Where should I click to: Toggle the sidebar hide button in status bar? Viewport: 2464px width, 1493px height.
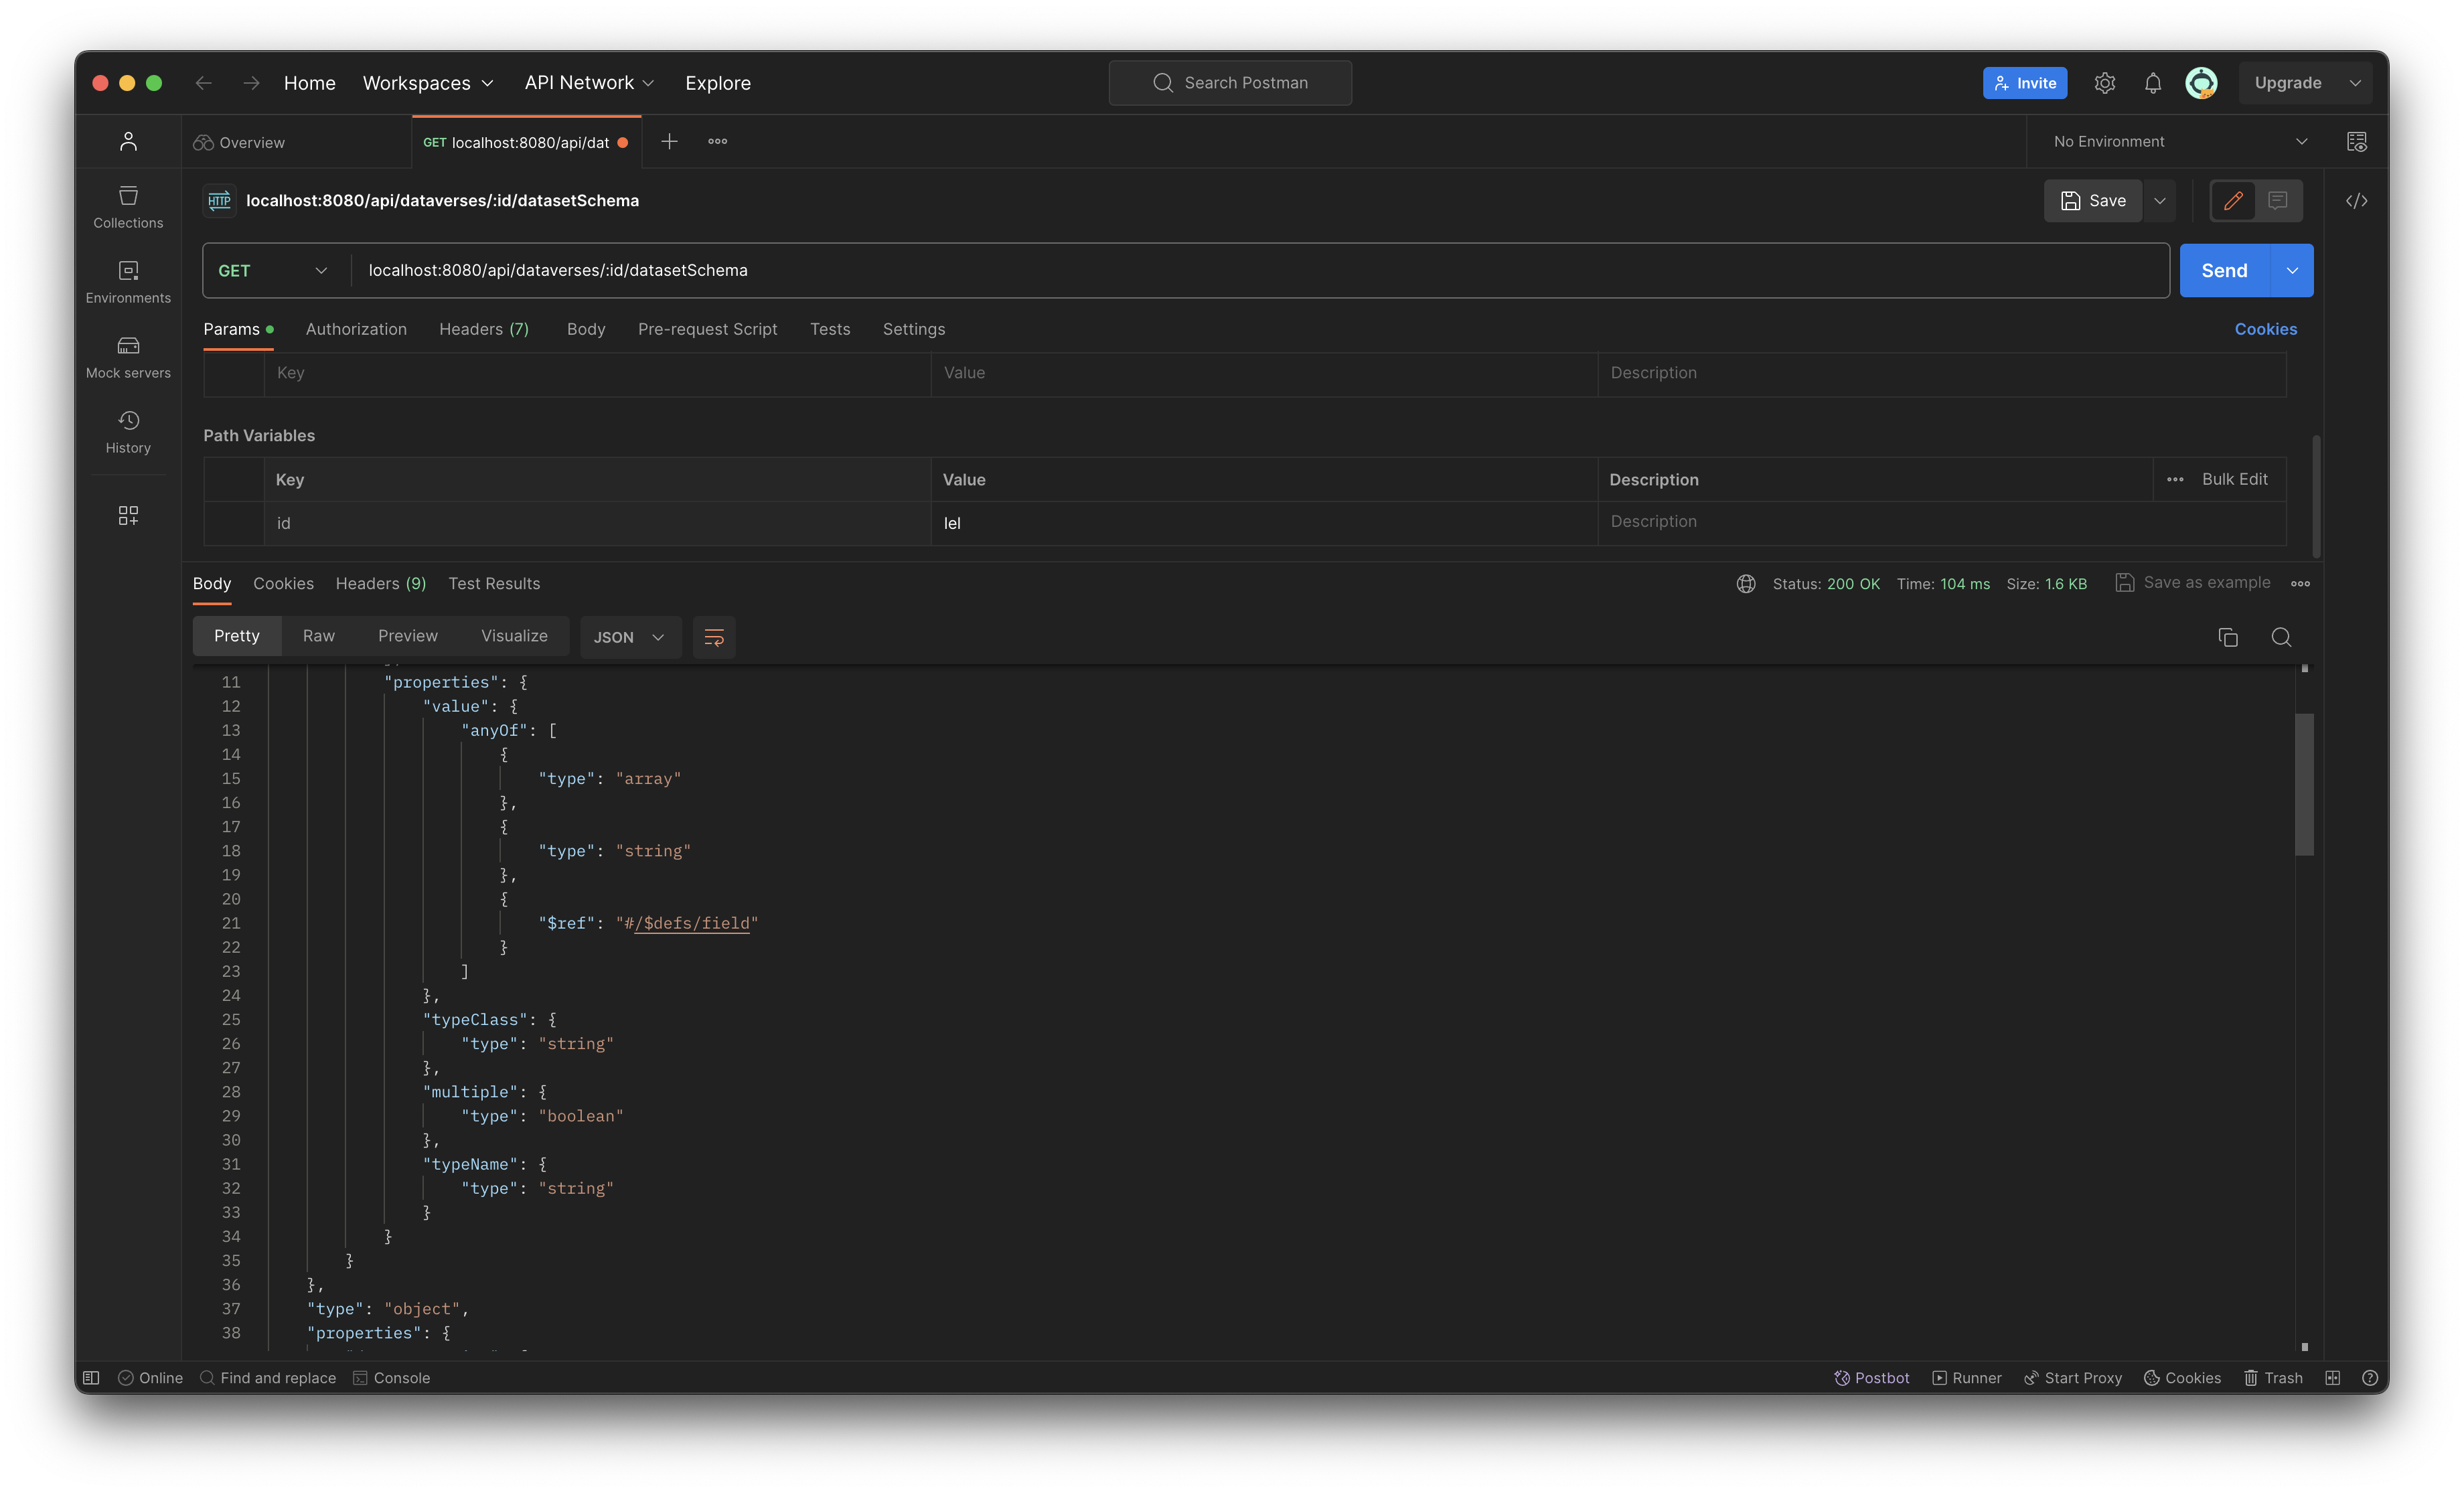tap(91, 1377)
